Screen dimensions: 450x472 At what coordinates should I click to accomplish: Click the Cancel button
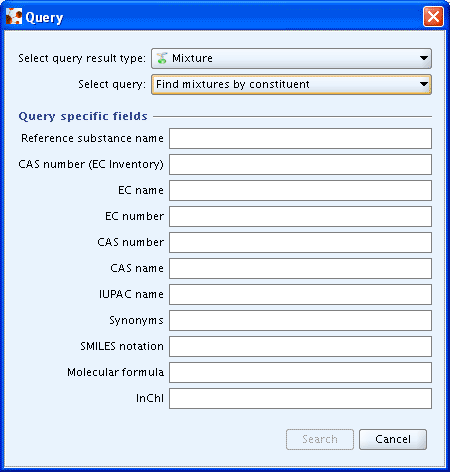[393, 439]
